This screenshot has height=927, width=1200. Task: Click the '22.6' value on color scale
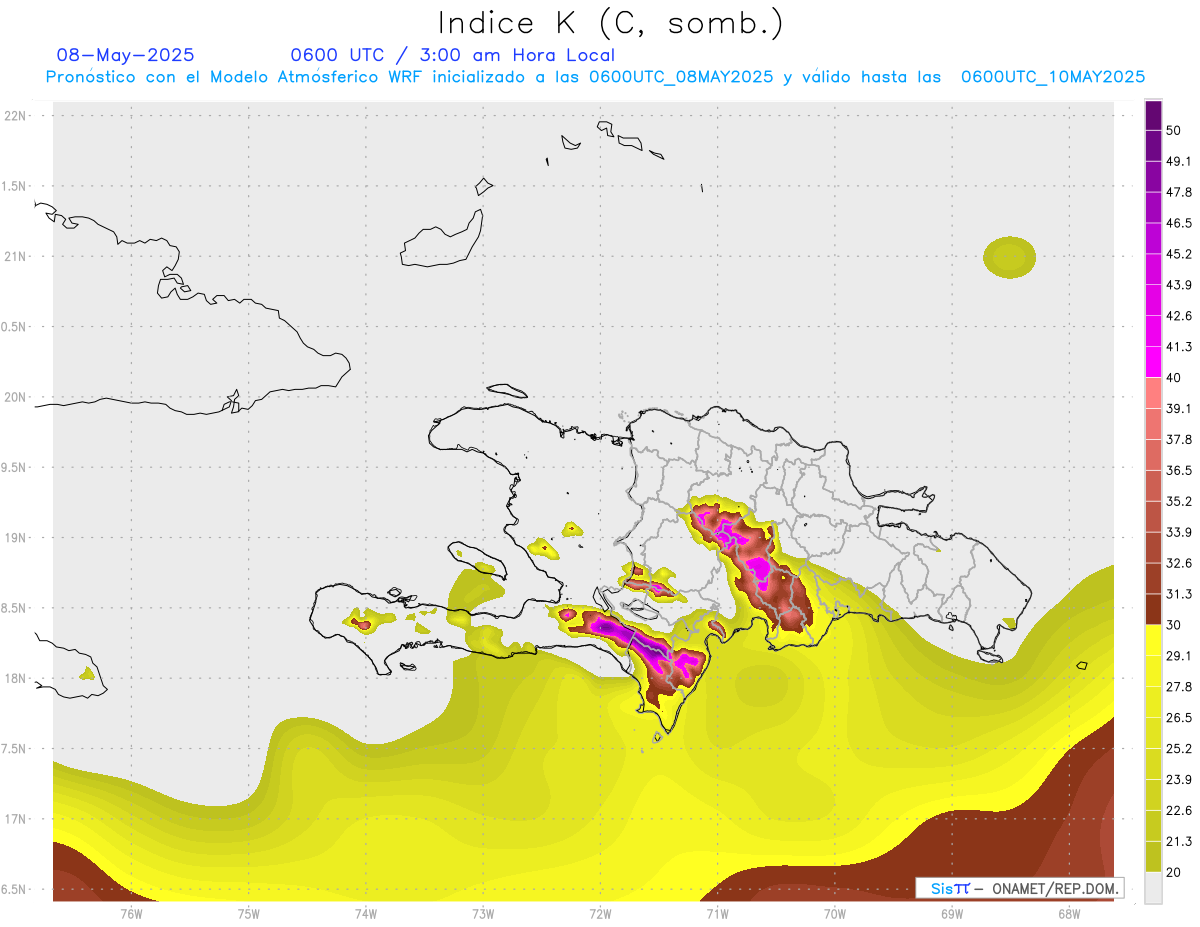point(1179,810)
